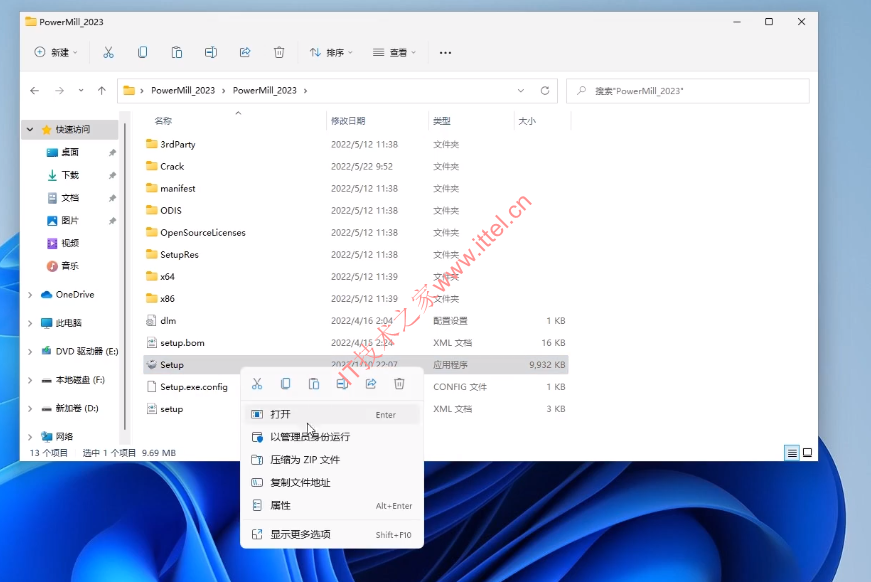This screenshot has width=871, height=582.
Task: Select the dlm configuration file
Action: 356,320
